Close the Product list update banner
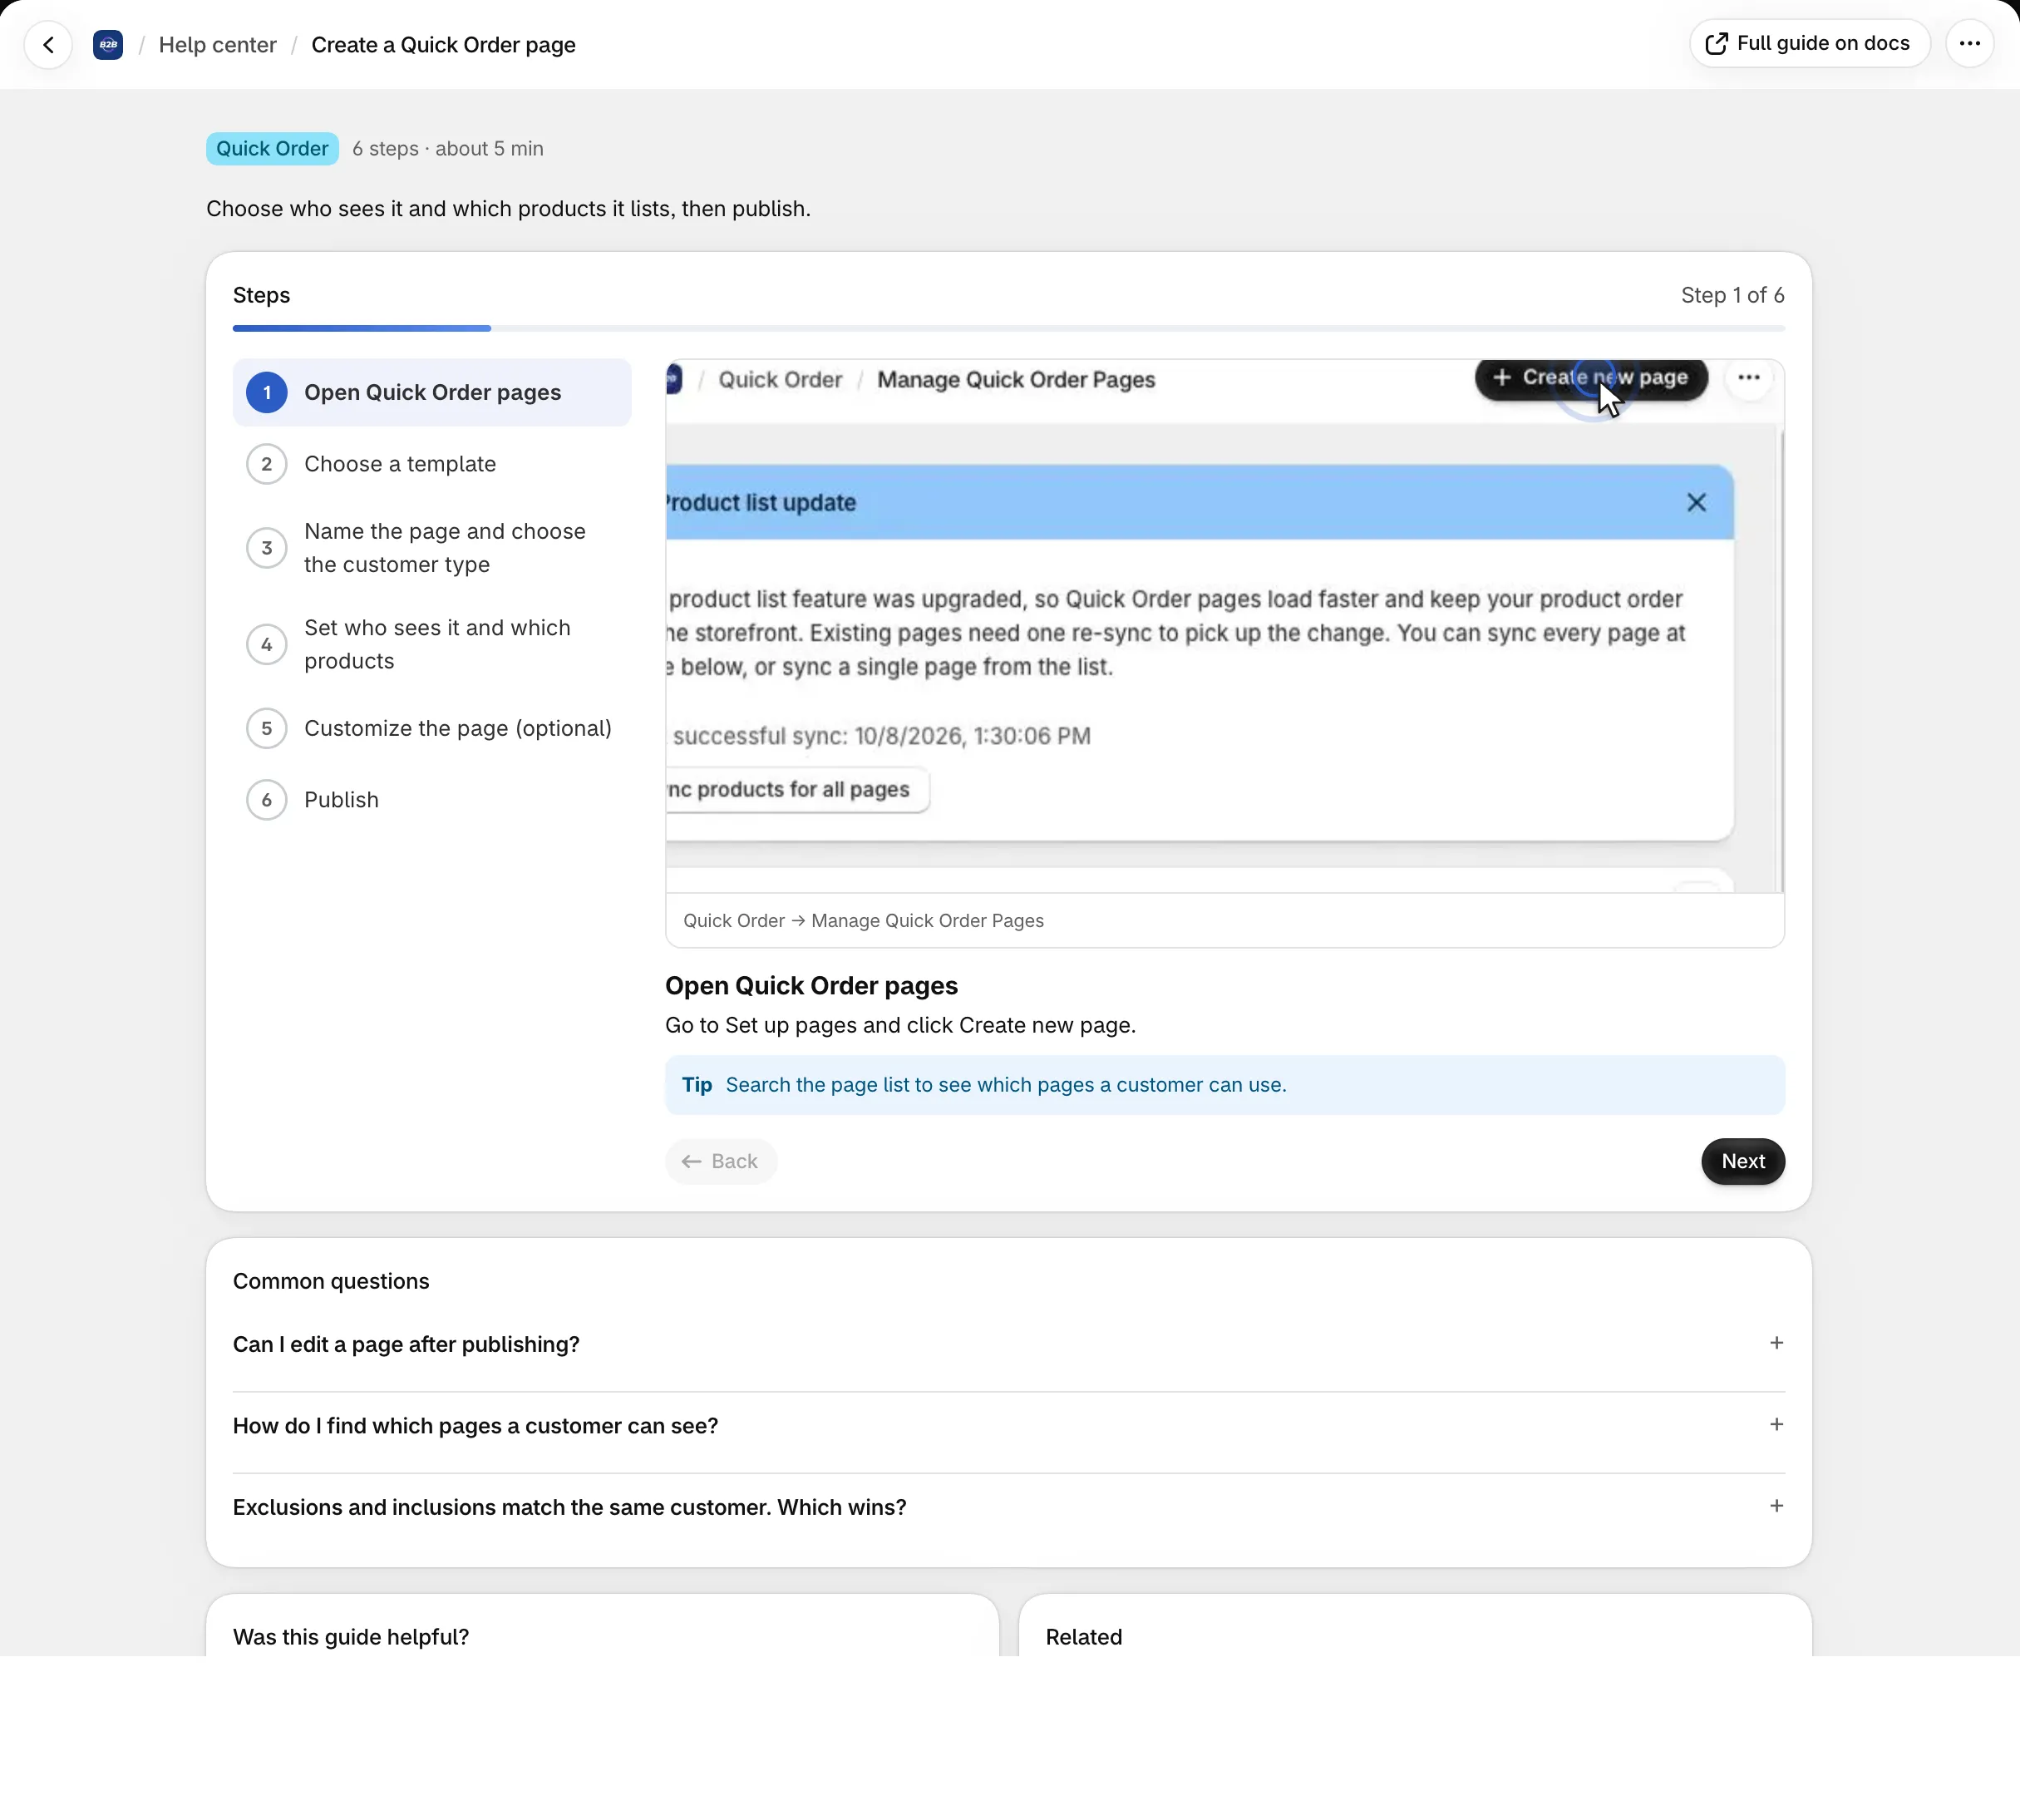2020x1820 pixels. click(x=1696, y=503)
